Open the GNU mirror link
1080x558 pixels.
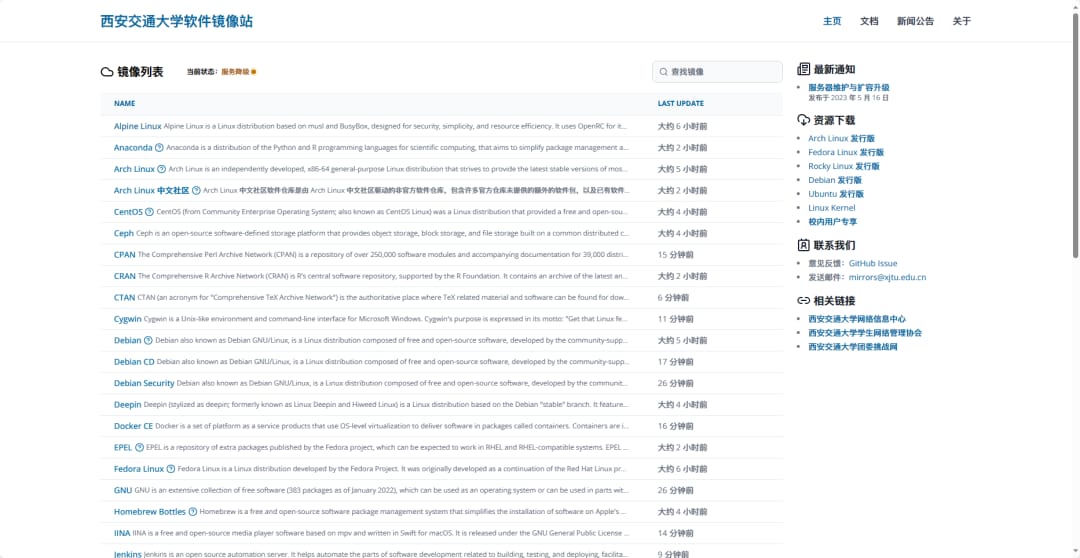click(123, 490)
